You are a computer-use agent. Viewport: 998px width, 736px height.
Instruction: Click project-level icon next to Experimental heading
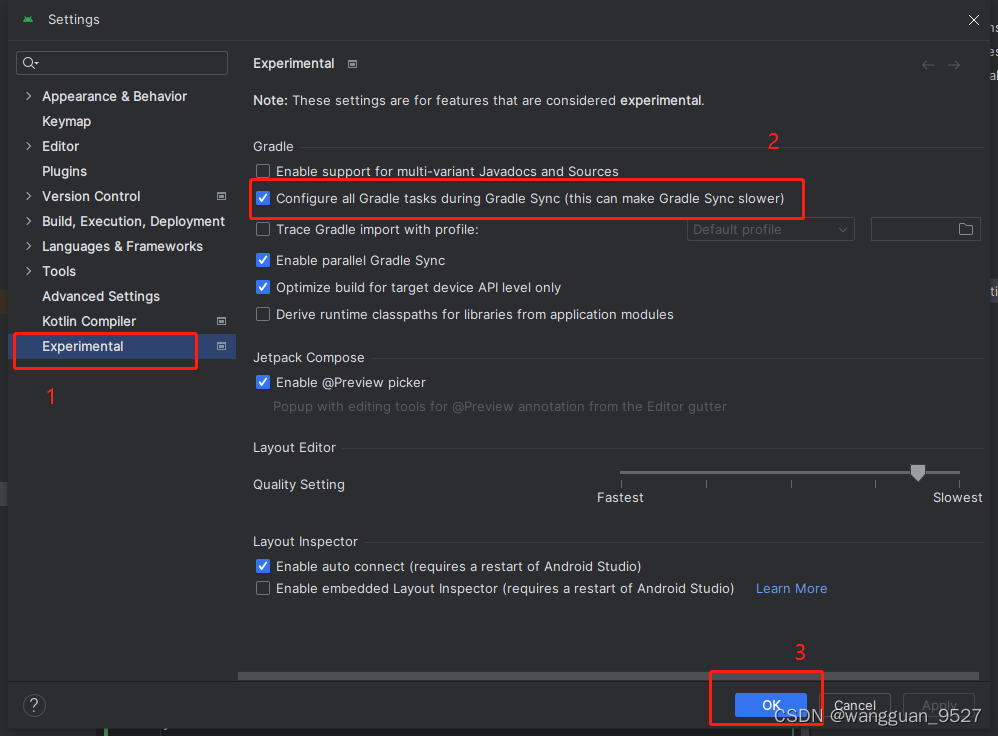[x=353, y=64]
